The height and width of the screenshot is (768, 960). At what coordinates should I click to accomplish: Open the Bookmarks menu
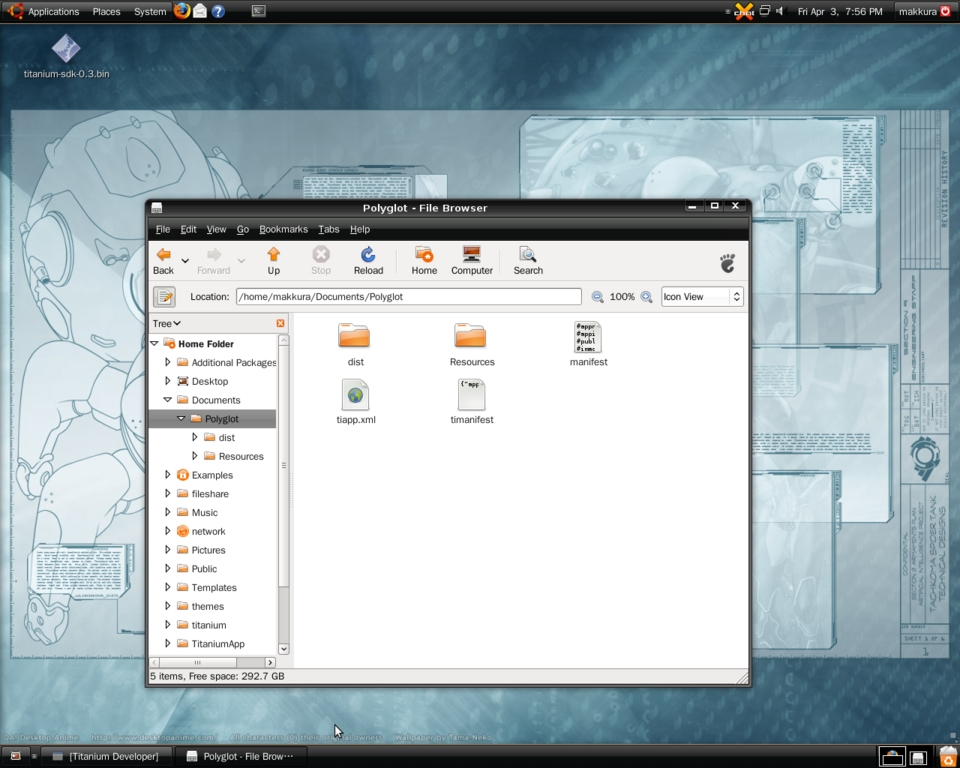(283, 229)
